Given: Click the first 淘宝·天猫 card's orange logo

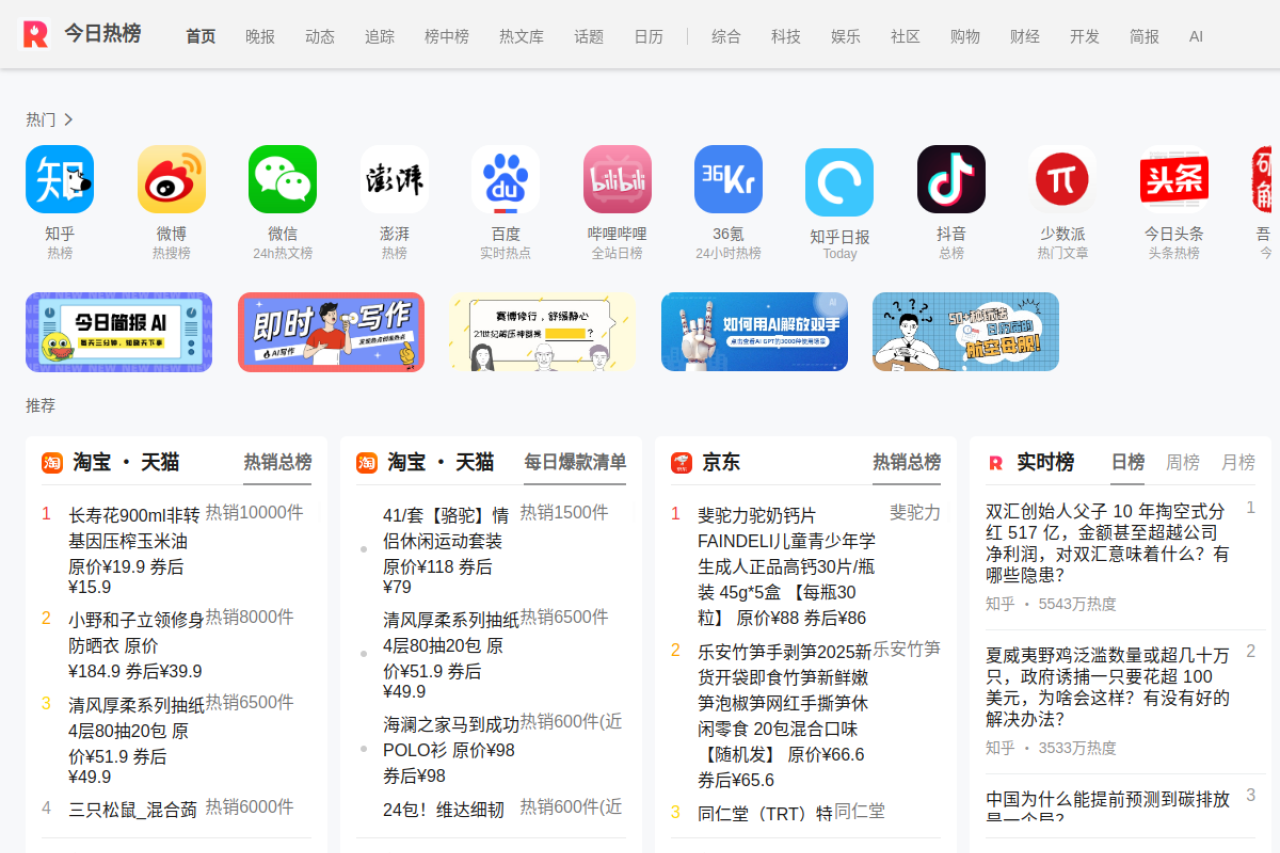Looking at the screenshot, I should tap(52, 463).
